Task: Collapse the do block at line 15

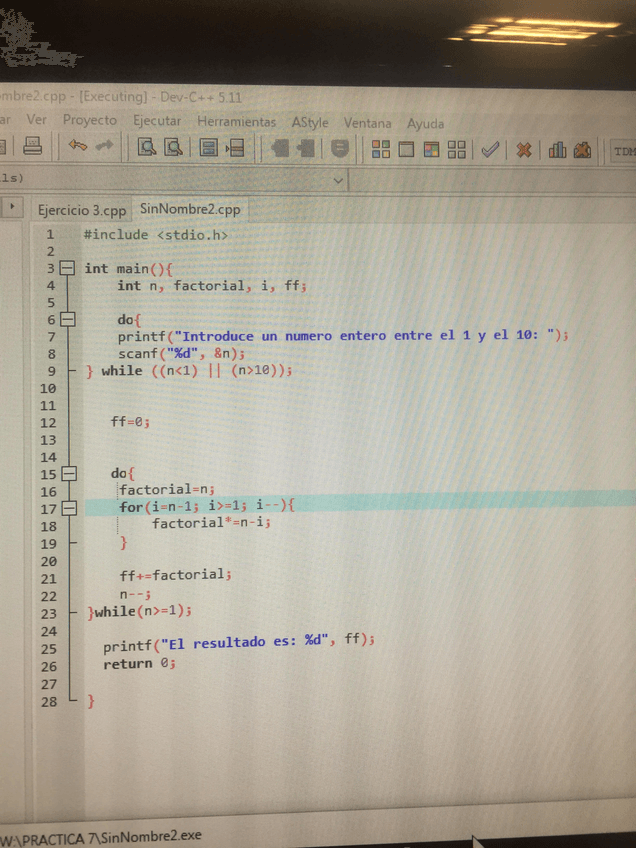Action: click(x=68, y=473)
